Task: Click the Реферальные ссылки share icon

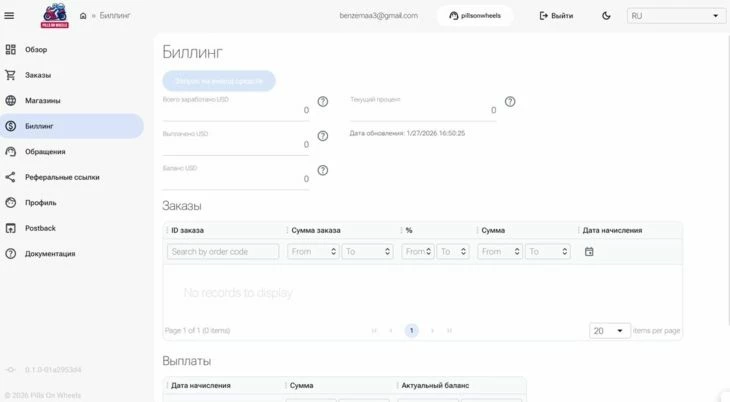Action: (x=10, y=177)
